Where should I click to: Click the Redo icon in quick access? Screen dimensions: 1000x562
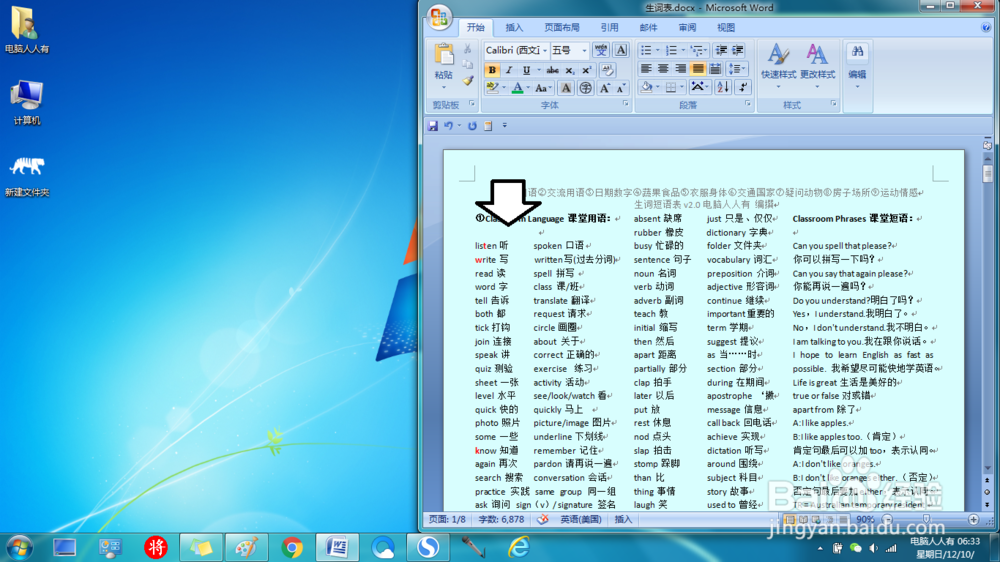click(472, 126)
